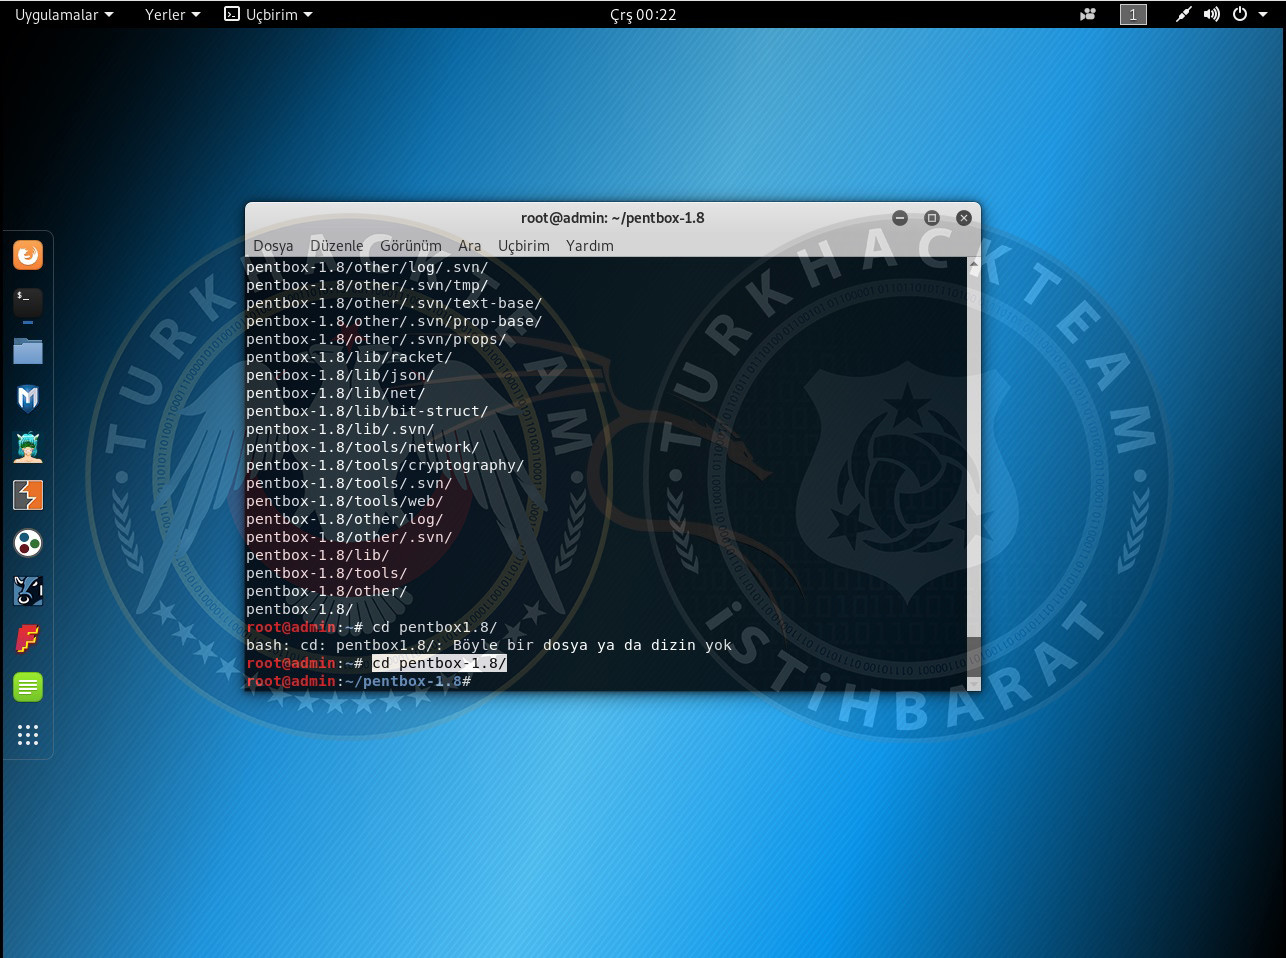Click the scroll-up arrow of the terminal scrollbar

(974, 264)
